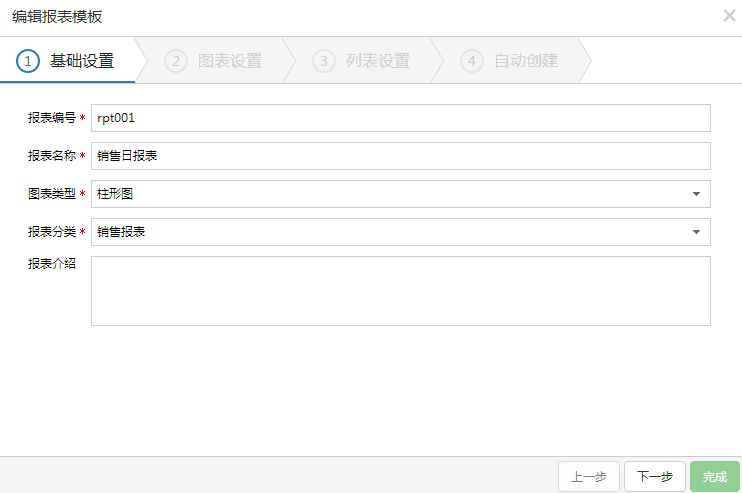Click the 报表编号 label
Image resolution: width=742 pixels, height=493 pixels.
(52, 117)
